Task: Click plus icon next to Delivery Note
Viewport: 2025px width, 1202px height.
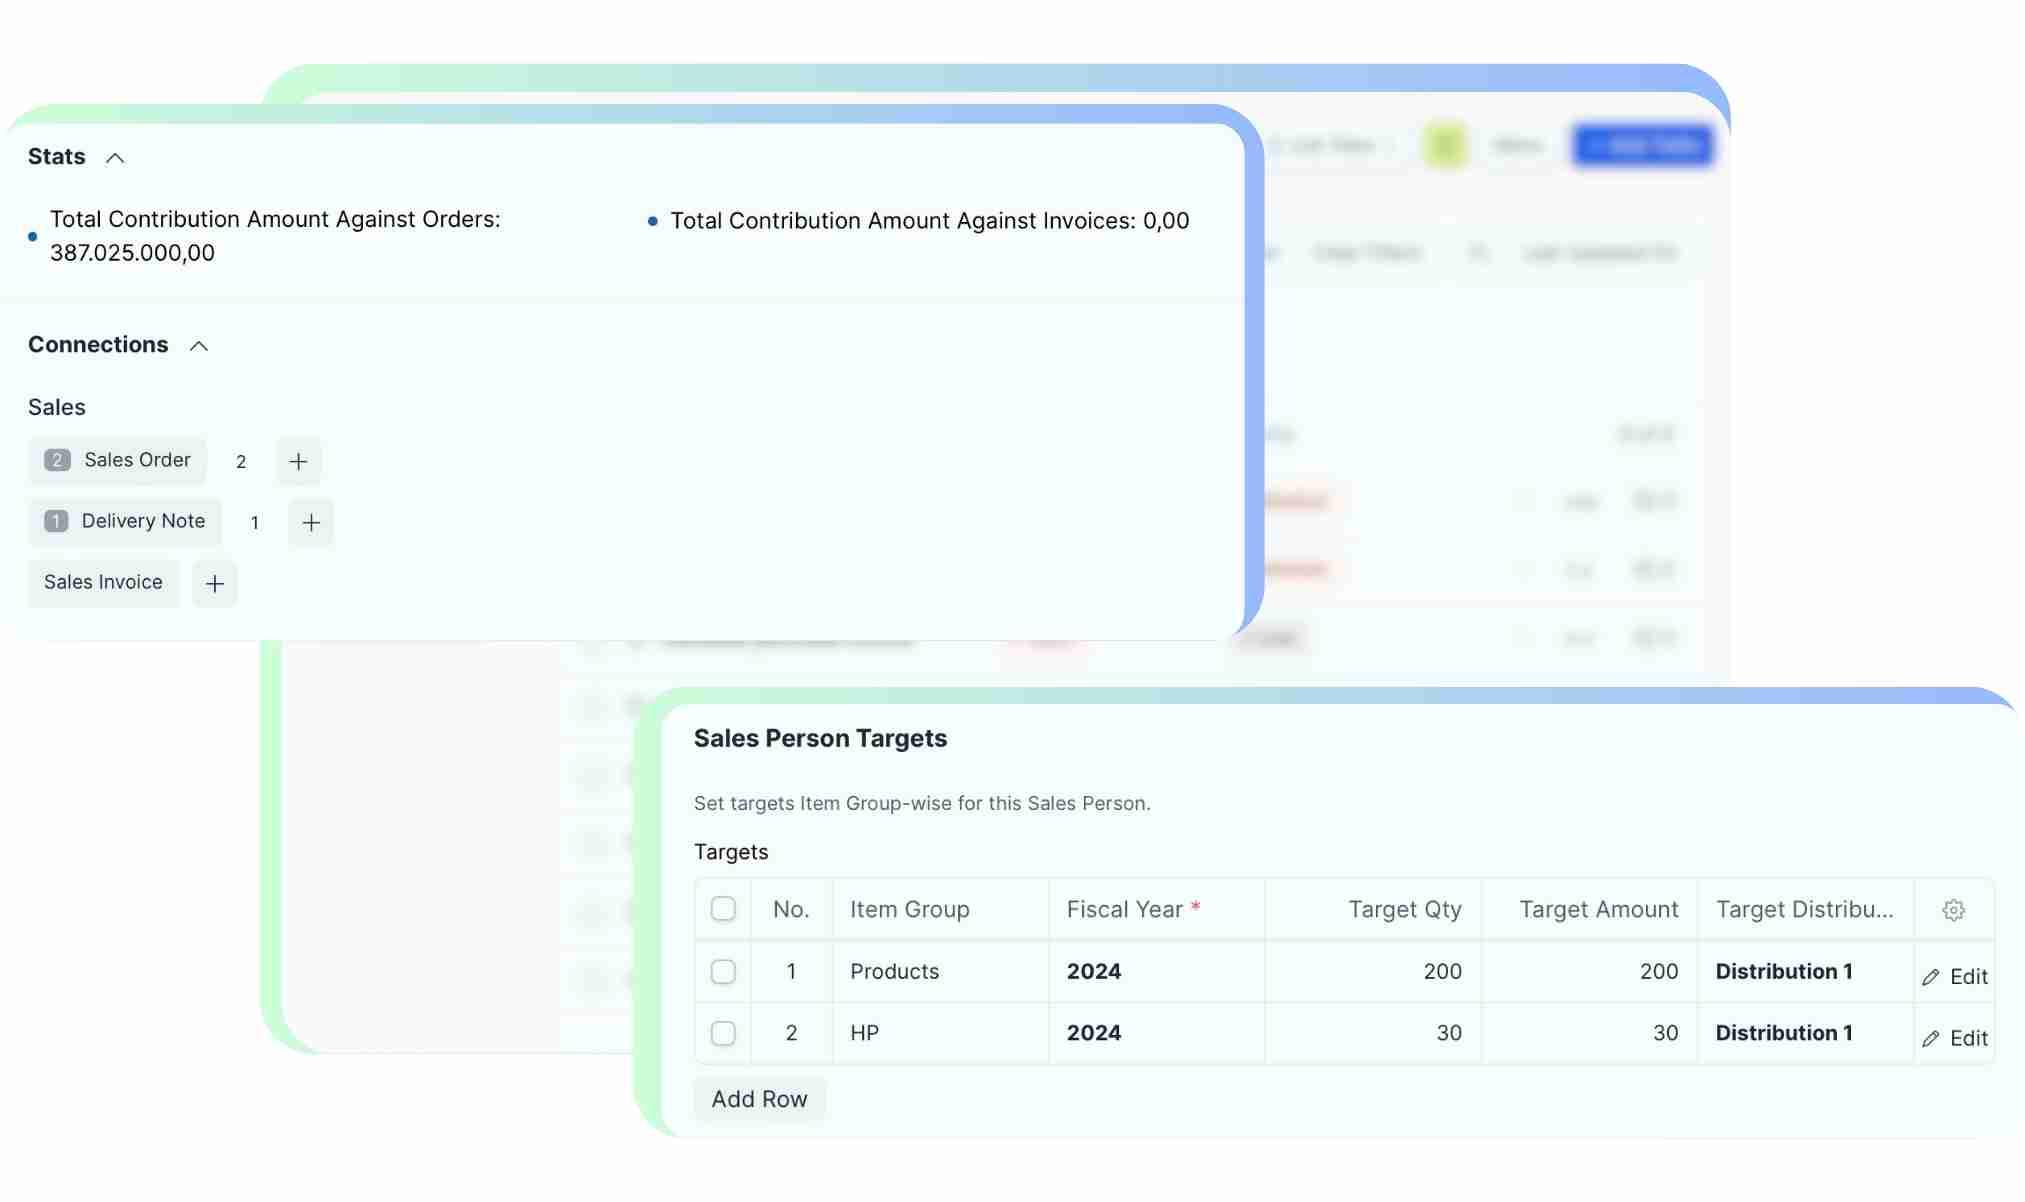Action: click(x=311, y=522)
